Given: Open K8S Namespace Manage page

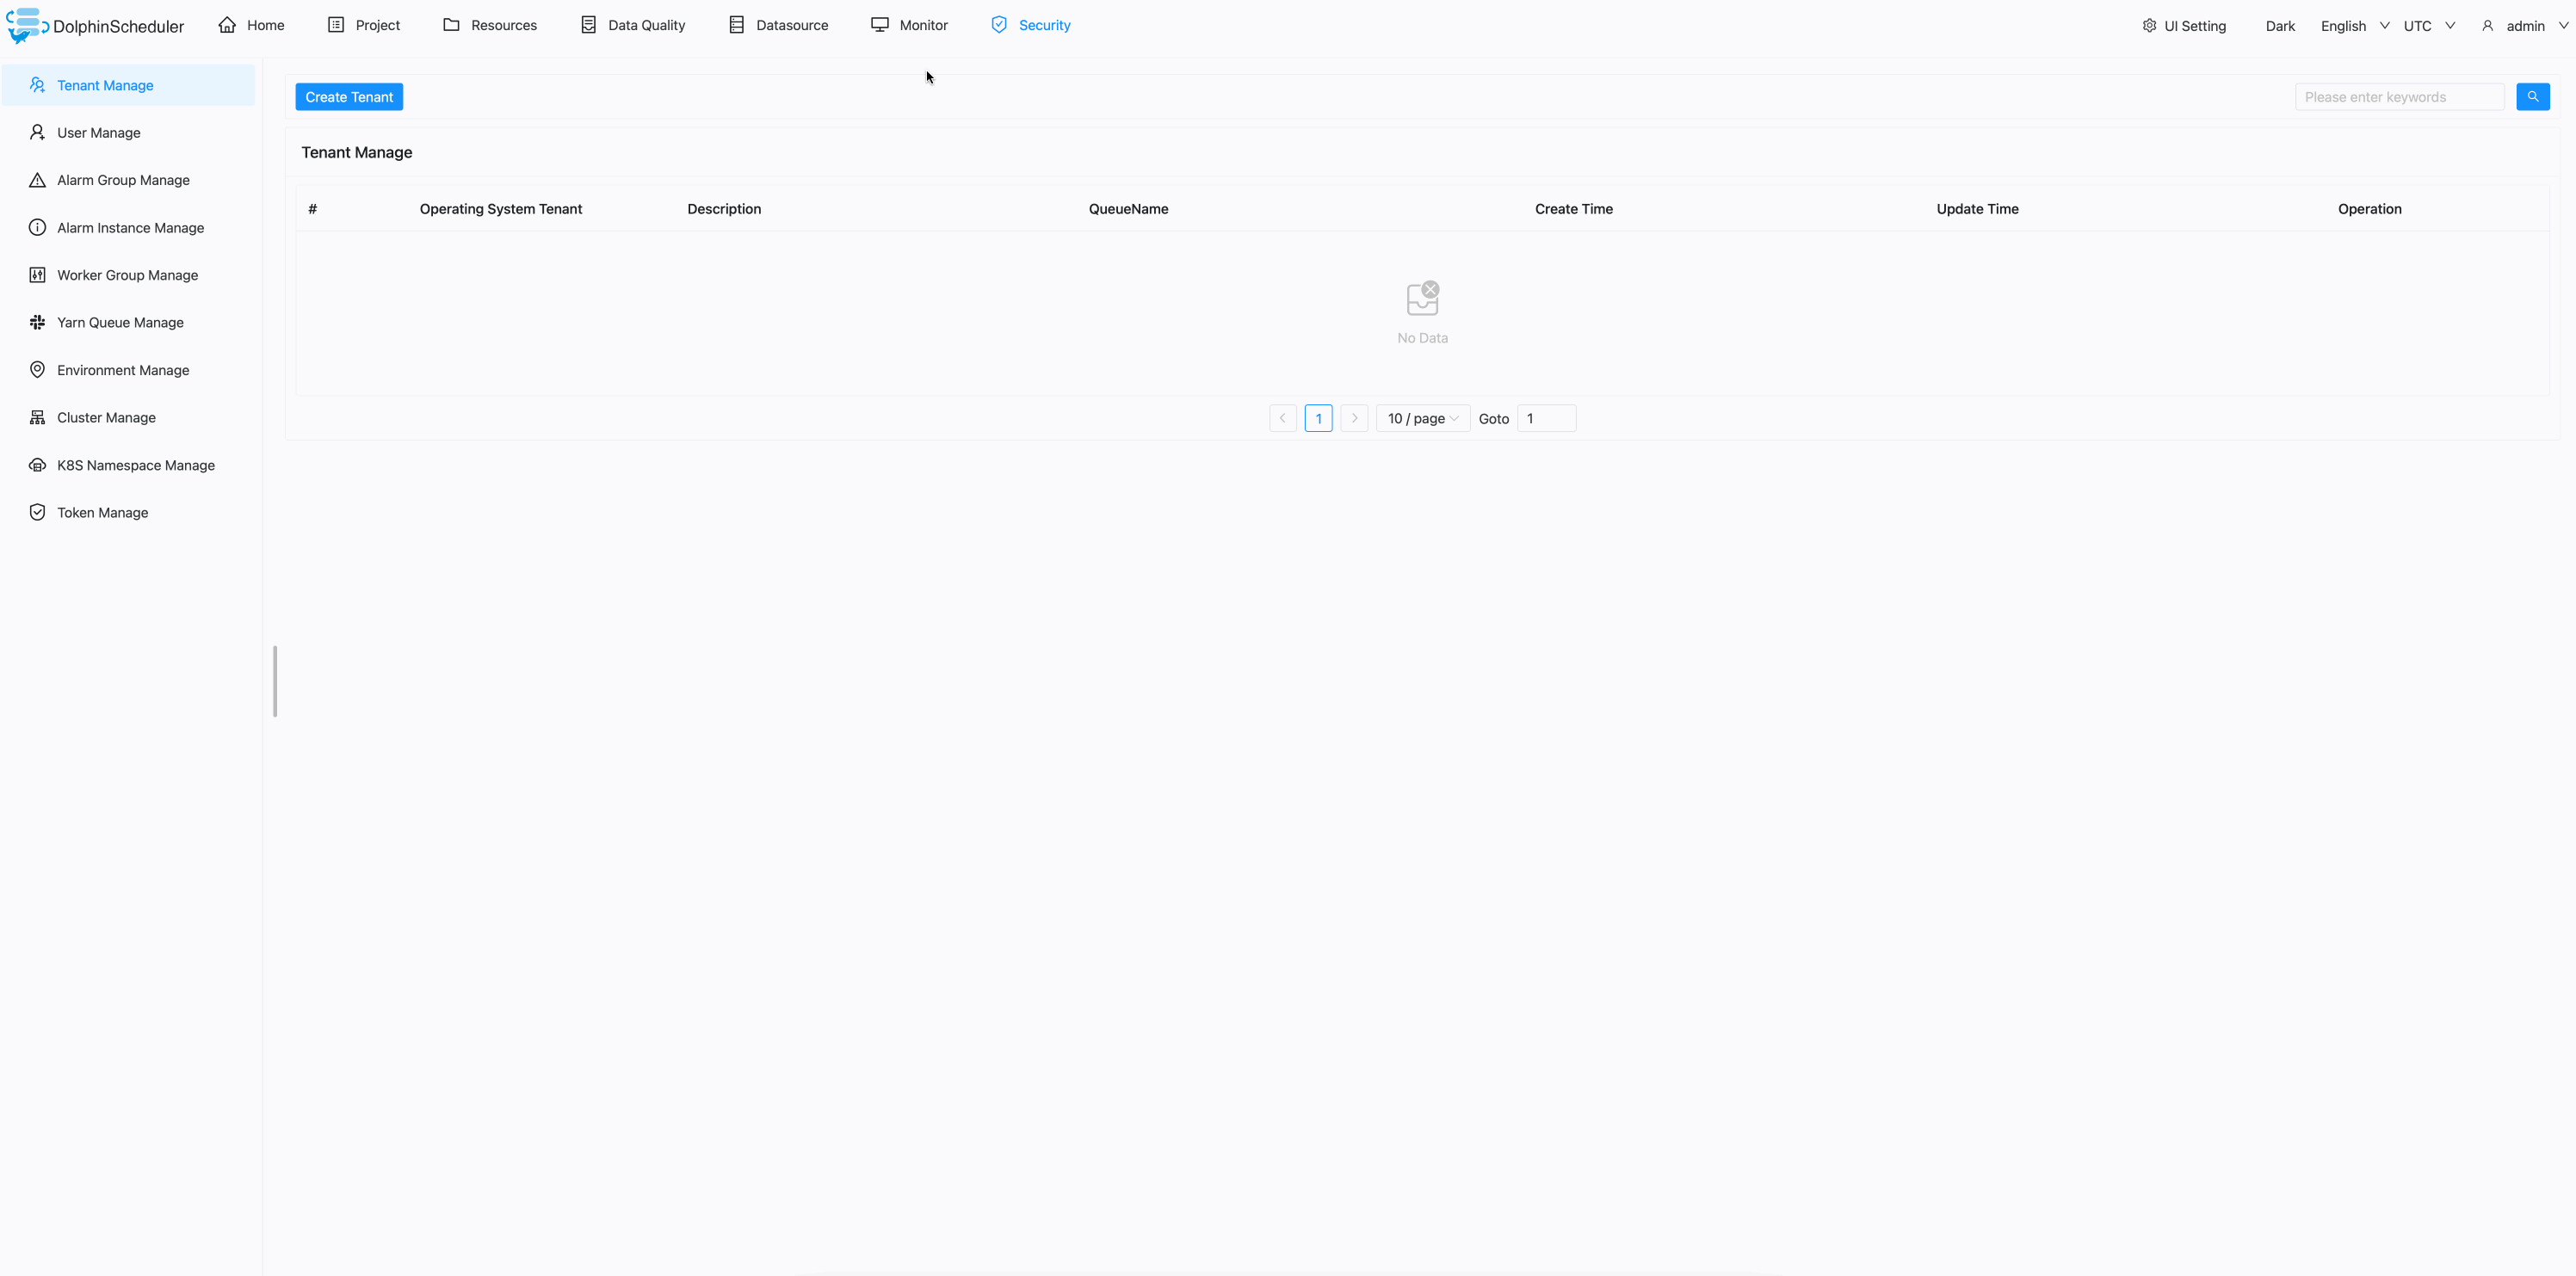Looking at the screenshot, I should click(x=136, y=465).
